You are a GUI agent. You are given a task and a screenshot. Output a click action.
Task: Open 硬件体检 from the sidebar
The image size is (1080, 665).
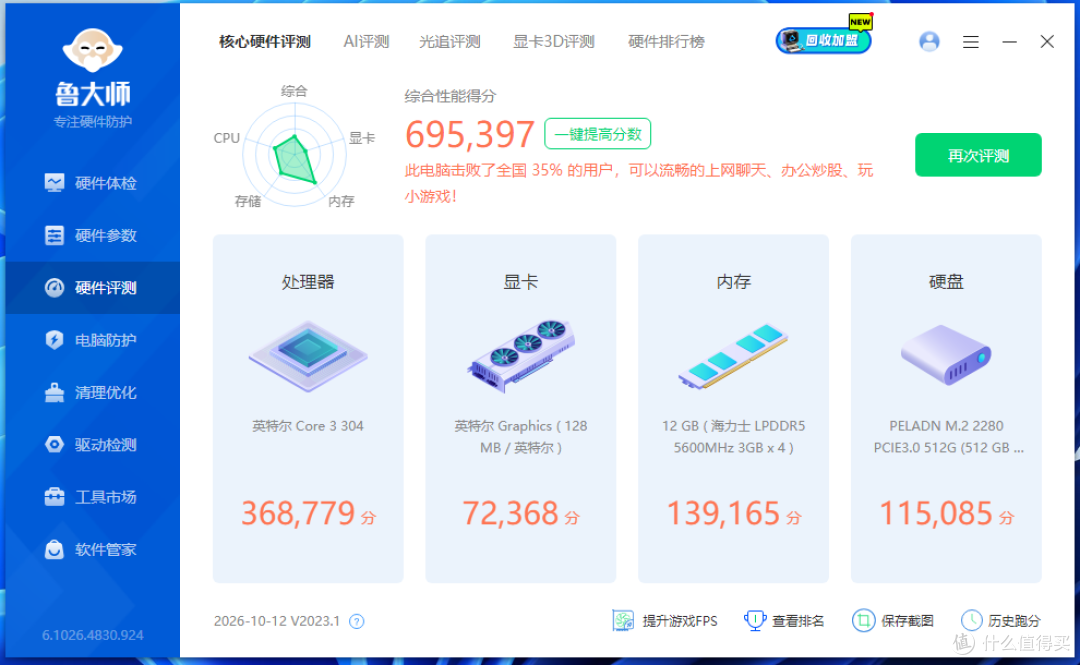92,183
